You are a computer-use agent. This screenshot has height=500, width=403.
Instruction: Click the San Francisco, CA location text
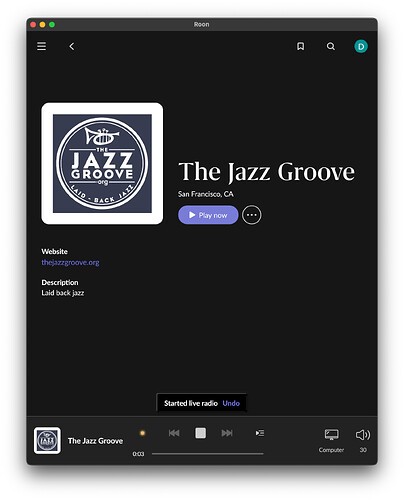[206, 194]
